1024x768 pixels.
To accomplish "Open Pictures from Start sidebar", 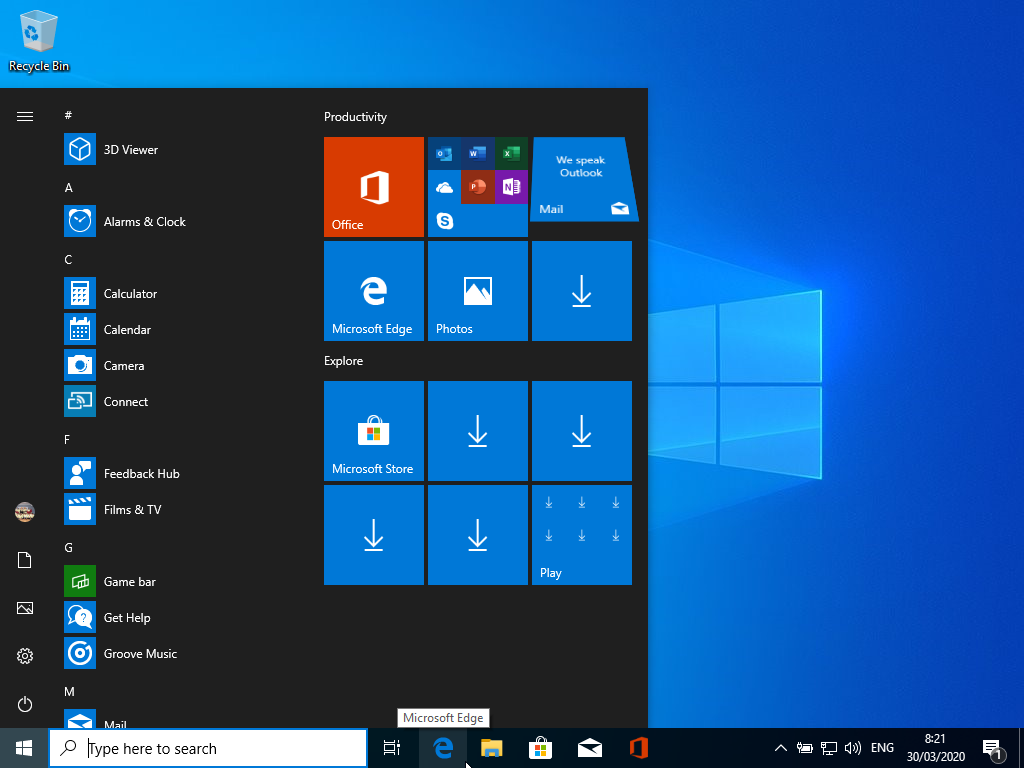I will click(25, 609).
